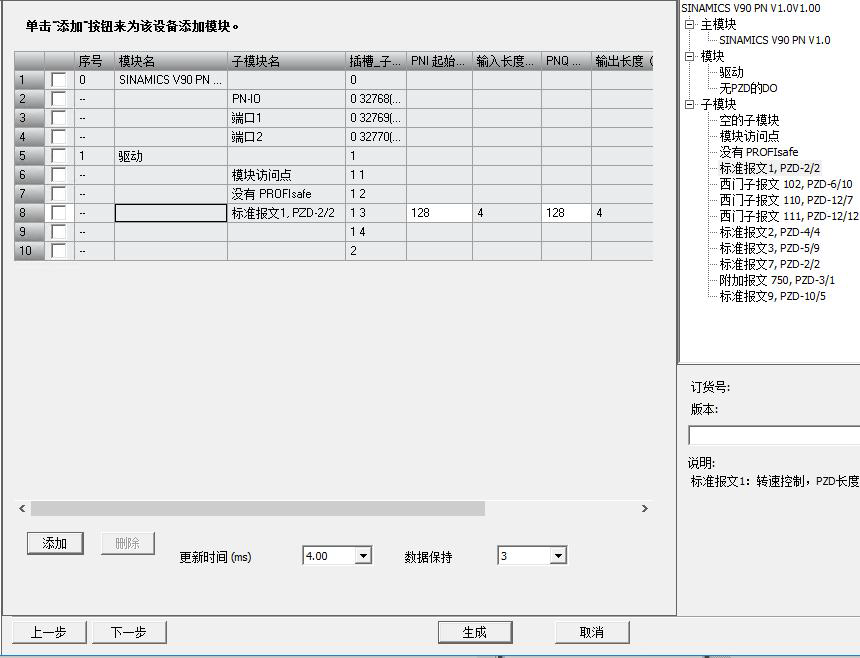860x658 pixels.
Task: Click left arrow of horizontal scrollbar
Action: tap(22, 509)
